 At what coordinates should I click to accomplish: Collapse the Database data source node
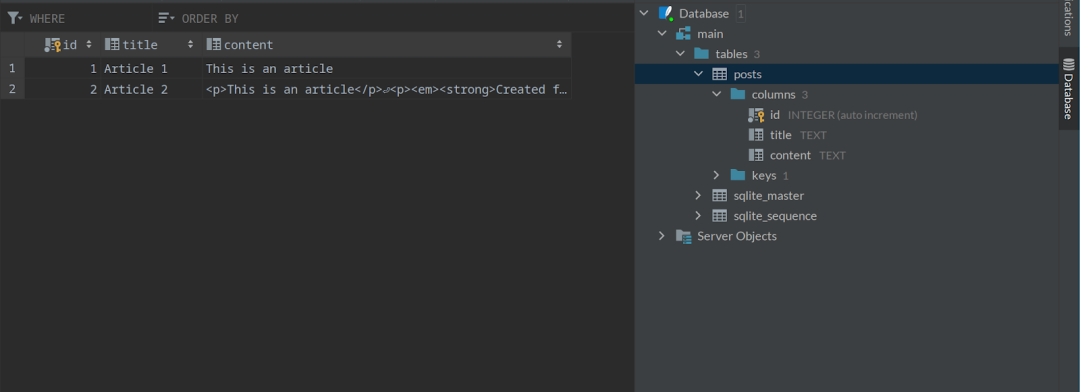644,13
